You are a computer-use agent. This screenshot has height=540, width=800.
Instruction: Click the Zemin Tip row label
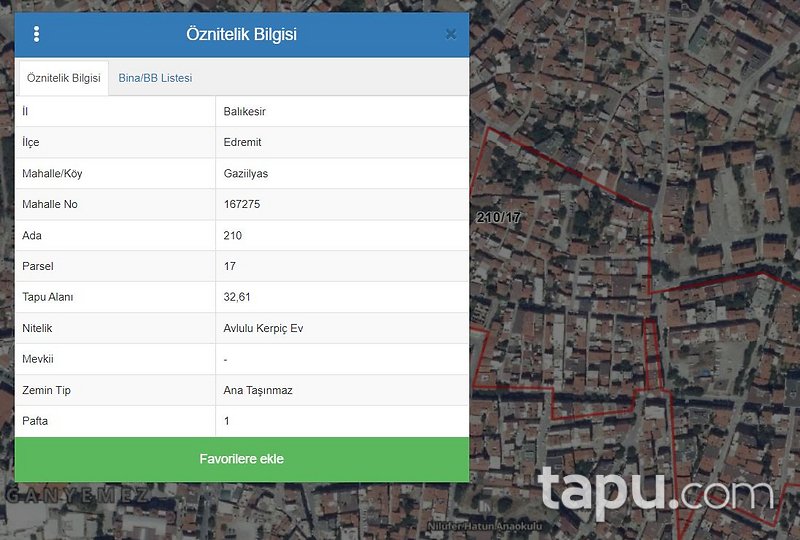tap(46, 390)
